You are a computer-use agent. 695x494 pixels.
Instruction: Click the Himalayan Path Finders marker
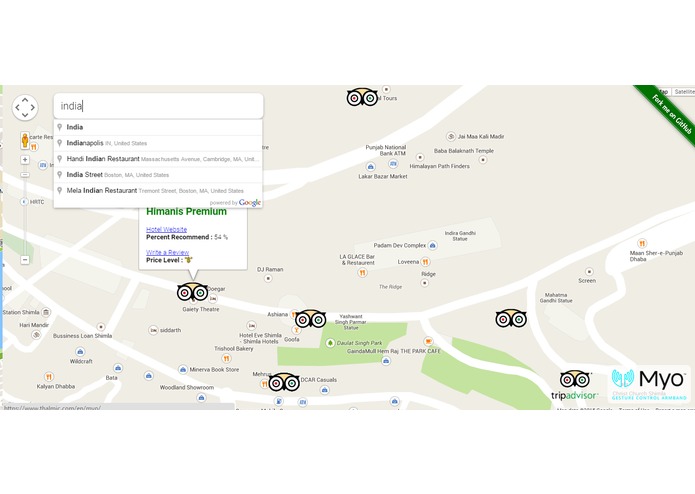(x=420, y=157)
